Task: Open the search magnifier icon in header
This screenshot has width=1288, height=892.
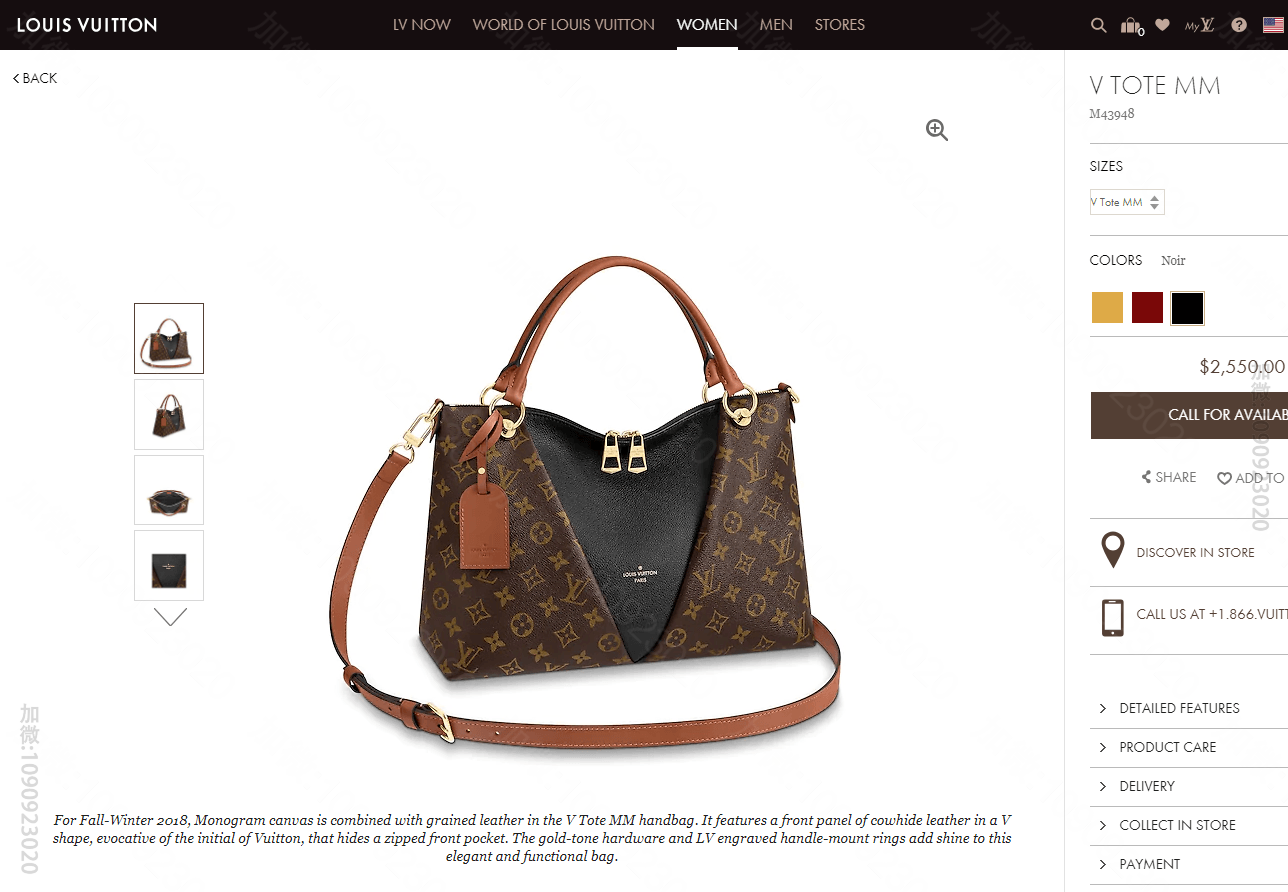Action: pyautogui.click(x=1099, y=25)
